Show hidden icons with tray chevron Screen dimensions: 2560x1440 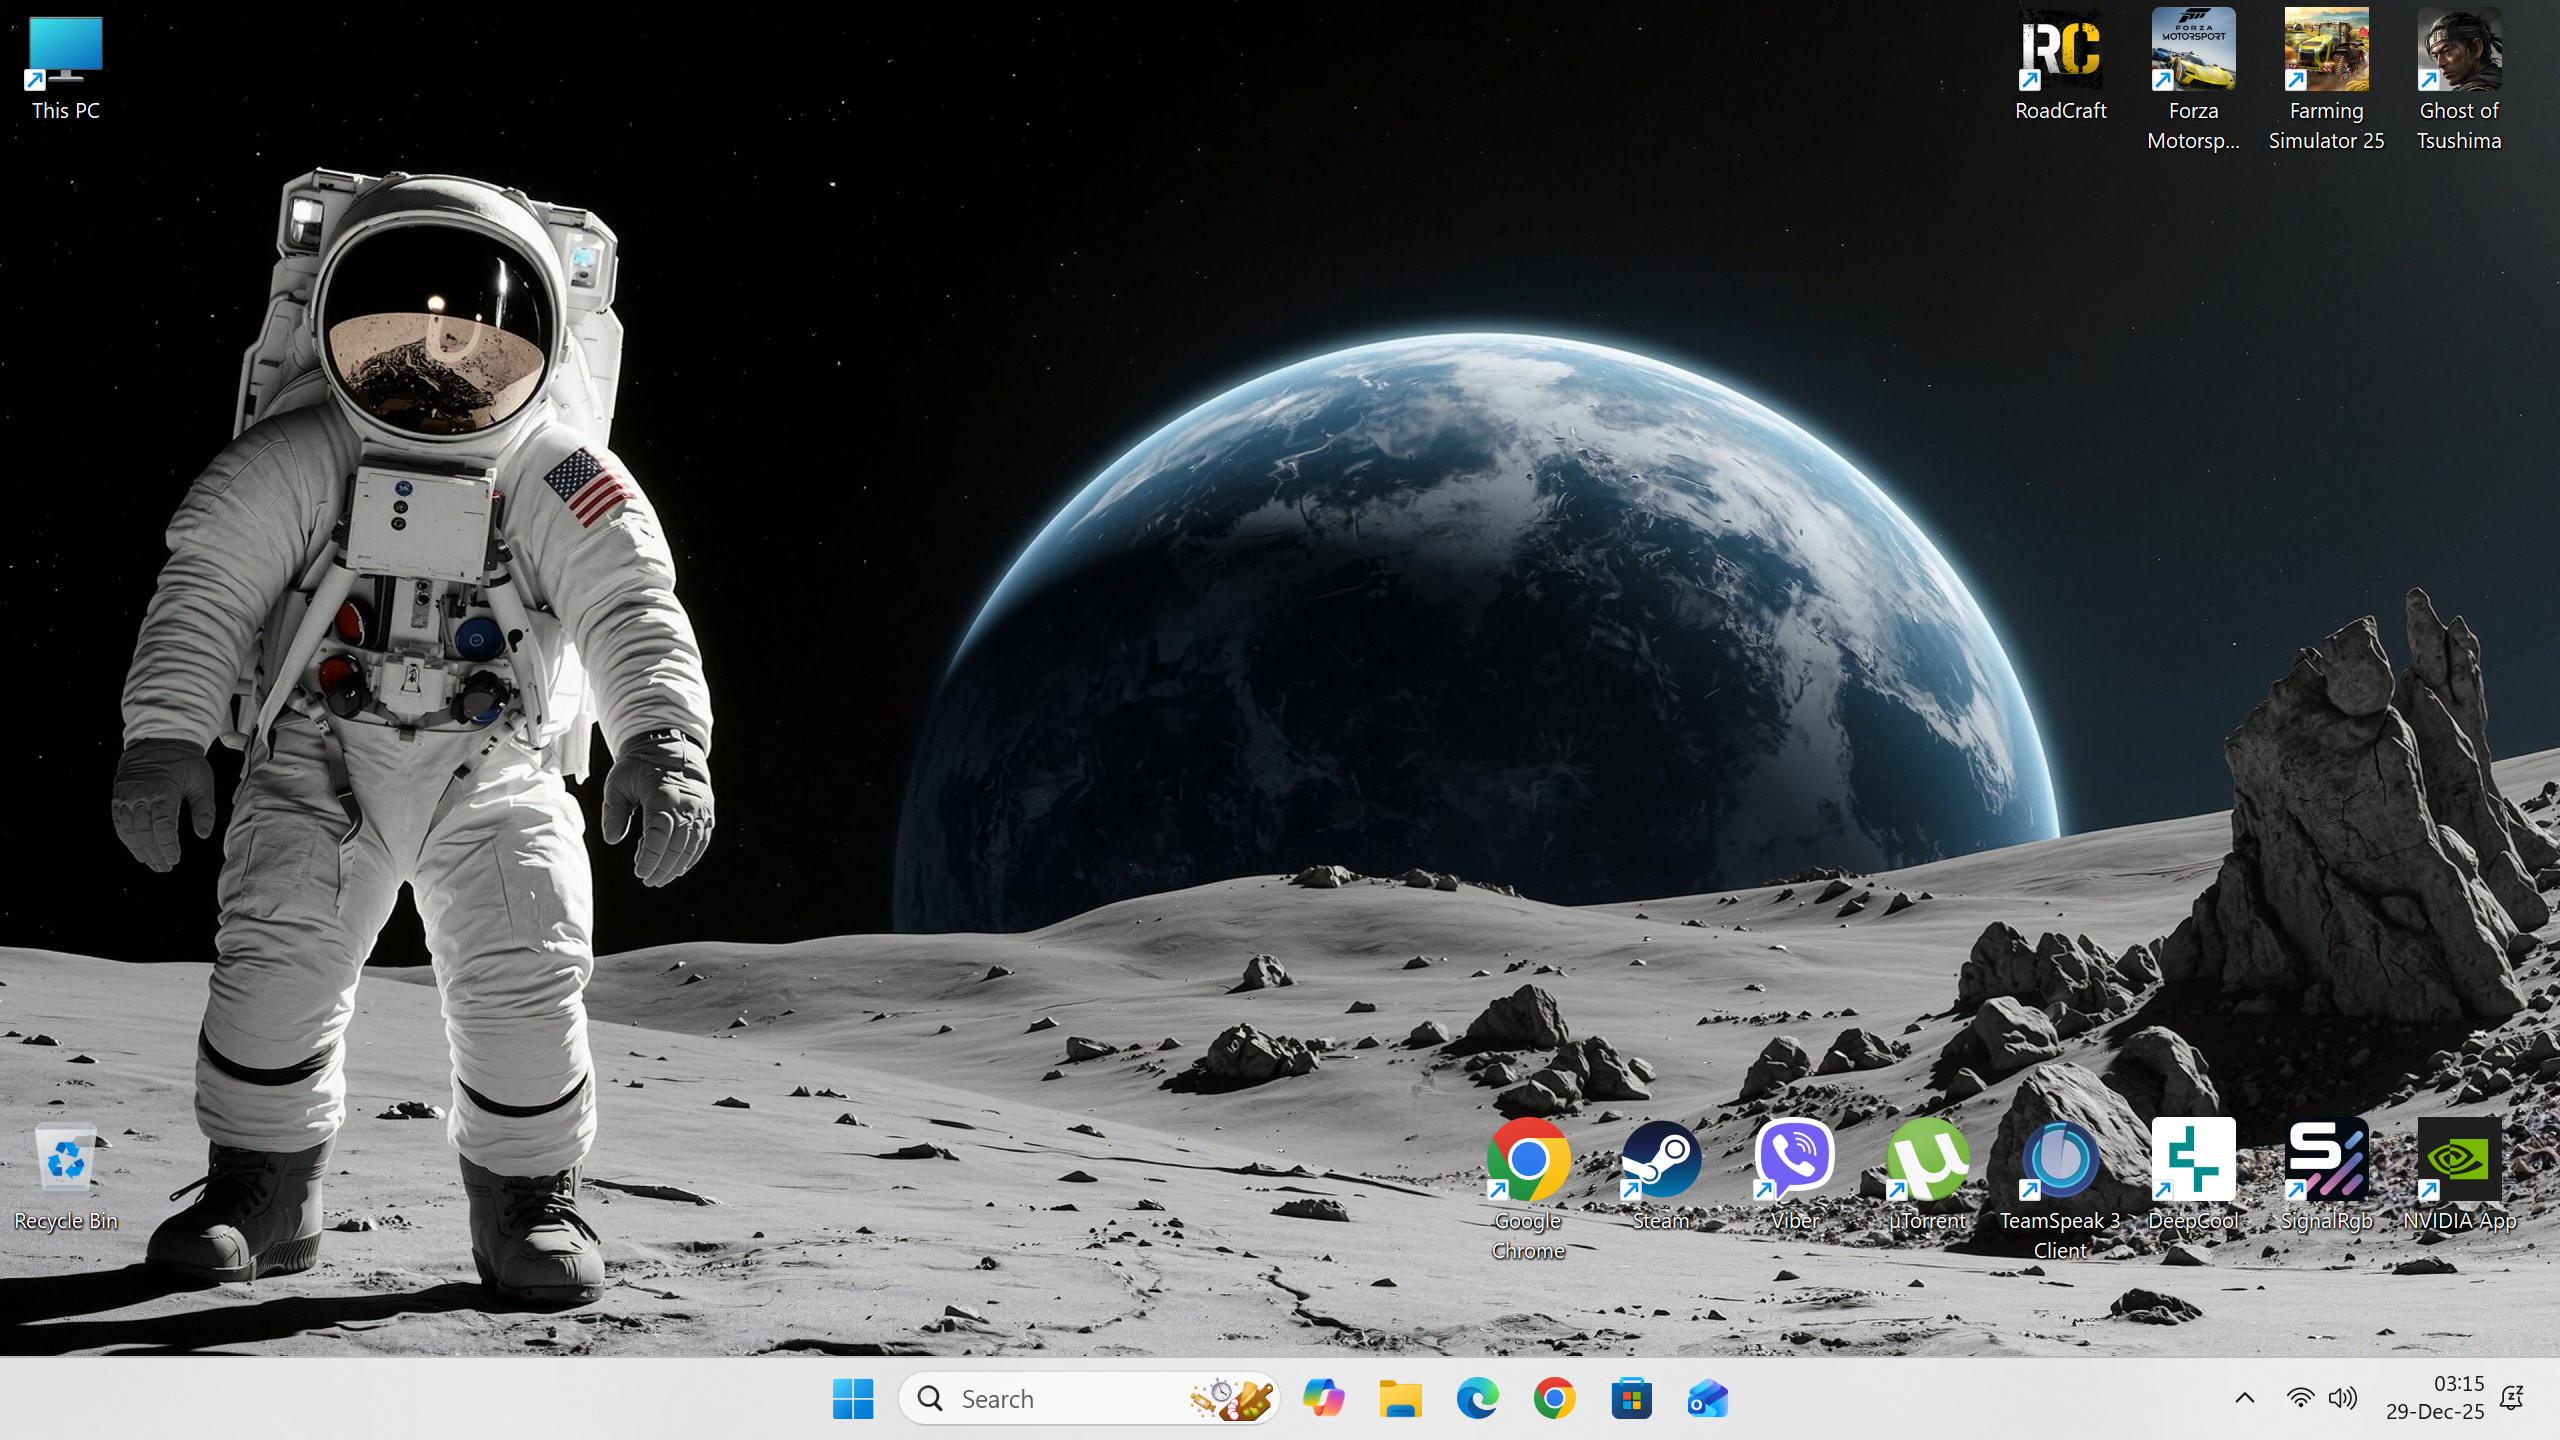pyautogui.click(x=2244, y=1398)
